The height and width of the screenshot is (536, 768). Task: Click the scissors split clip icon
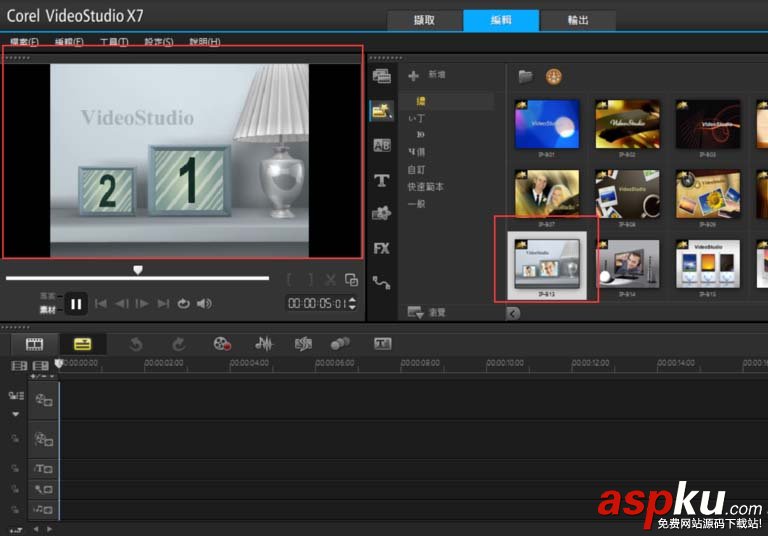(x=331, y=280)
